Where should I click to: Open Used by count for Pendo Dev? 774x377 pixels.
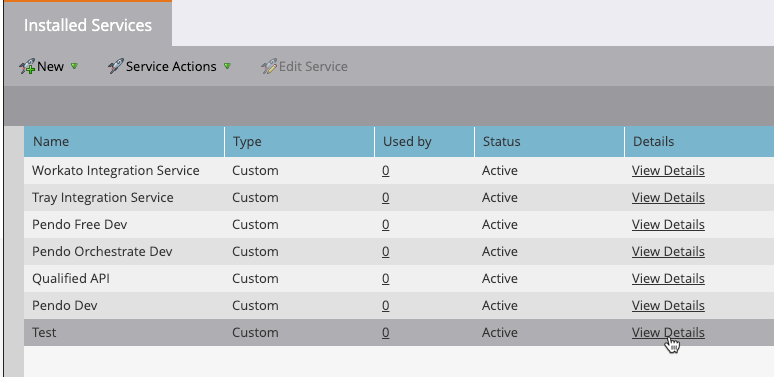[x=386, y=306]
